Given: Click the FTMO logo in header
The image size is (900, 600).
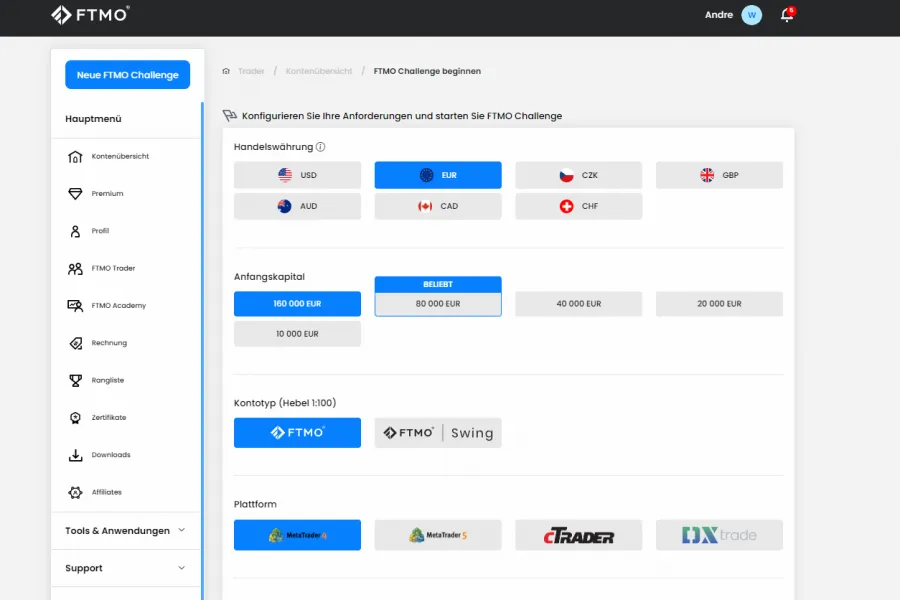Looking at the screenshot, I should pos(90,15).
